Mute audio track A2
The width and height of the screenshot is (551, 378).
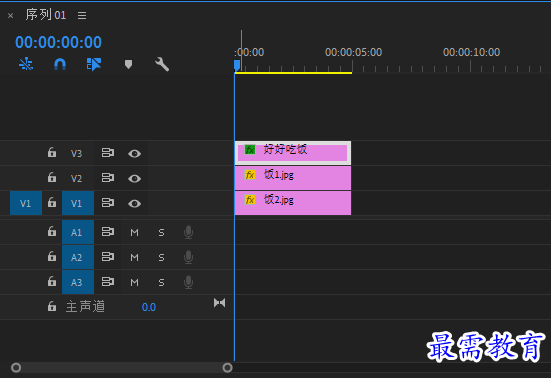click(x=134, y=258)
